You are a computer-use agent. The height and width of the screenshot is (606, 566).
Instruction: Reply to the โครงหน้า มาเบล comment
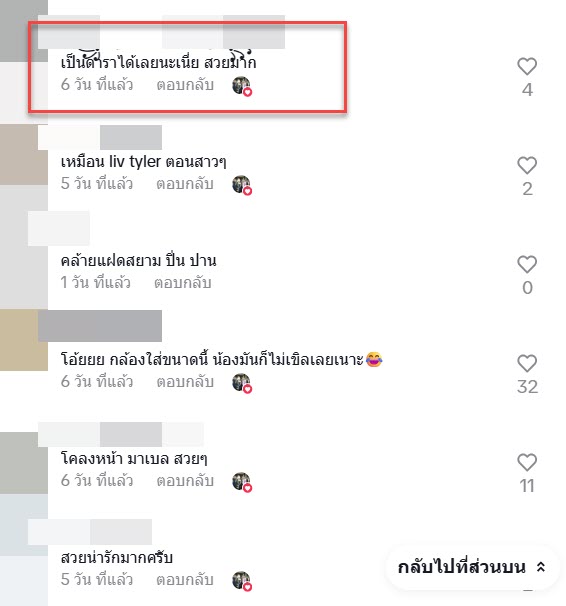tap(185, 480)
